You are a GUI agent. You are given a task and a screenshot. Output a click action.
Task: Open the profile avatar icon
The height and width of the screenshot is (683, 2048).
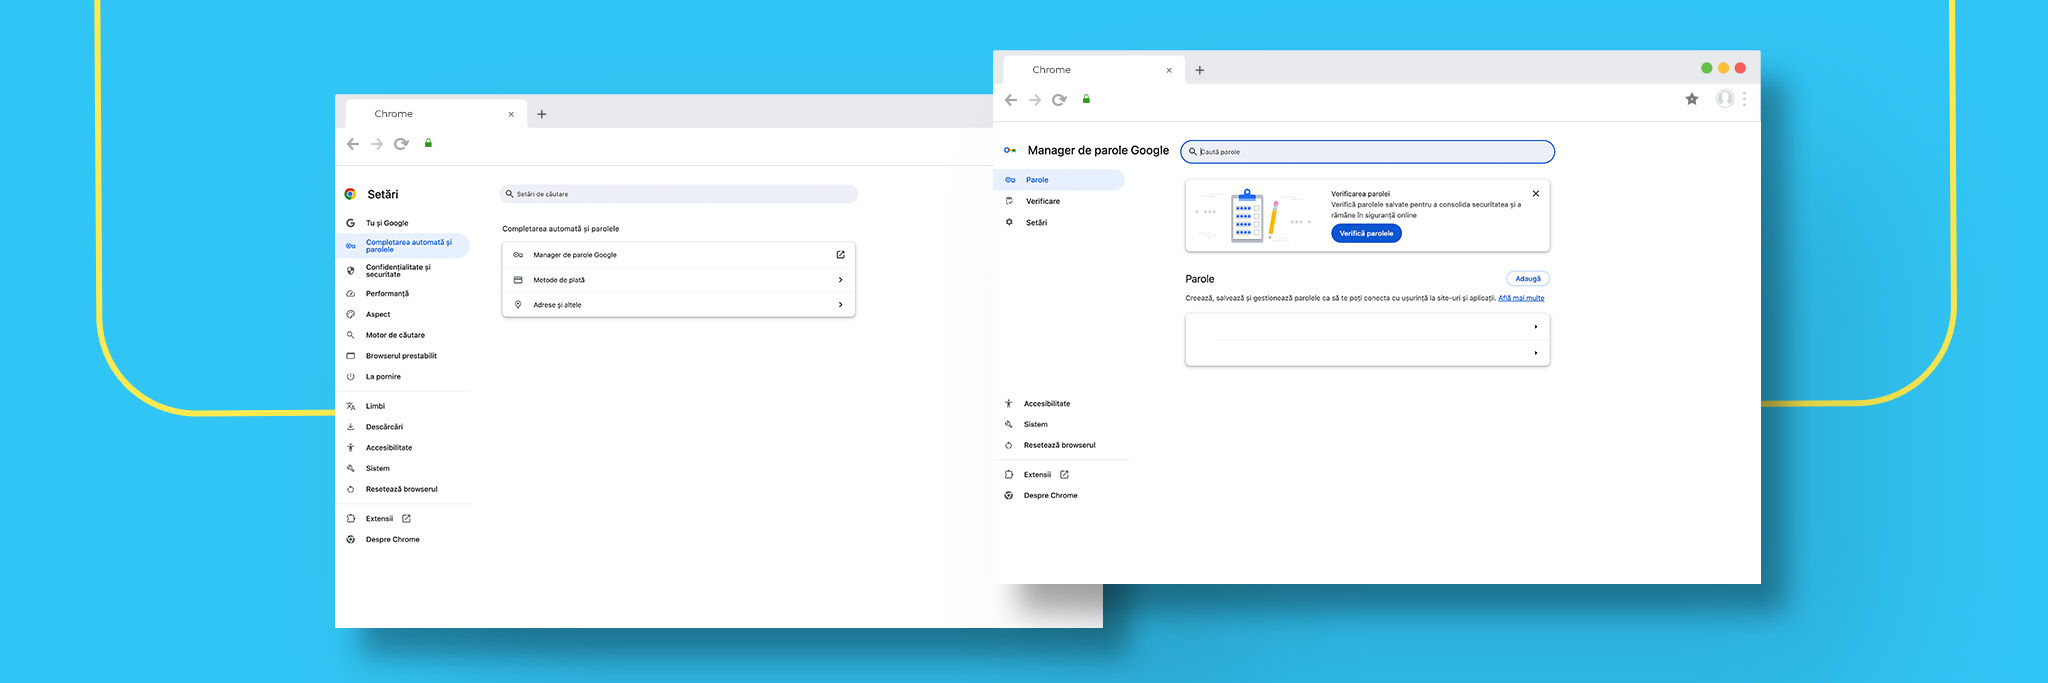point(1724,99)
